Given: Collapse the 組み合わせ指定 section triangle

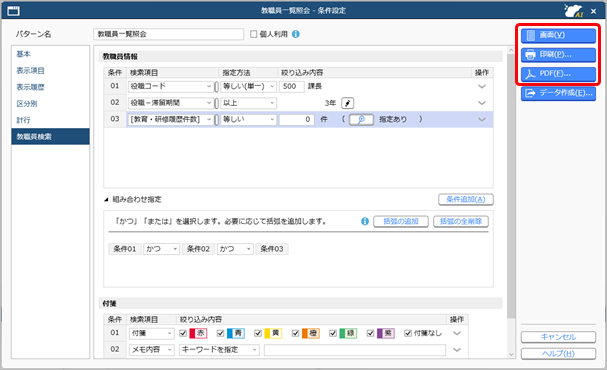Looking at the screenshot, I should pyautogui.click(x=106, y=200).
